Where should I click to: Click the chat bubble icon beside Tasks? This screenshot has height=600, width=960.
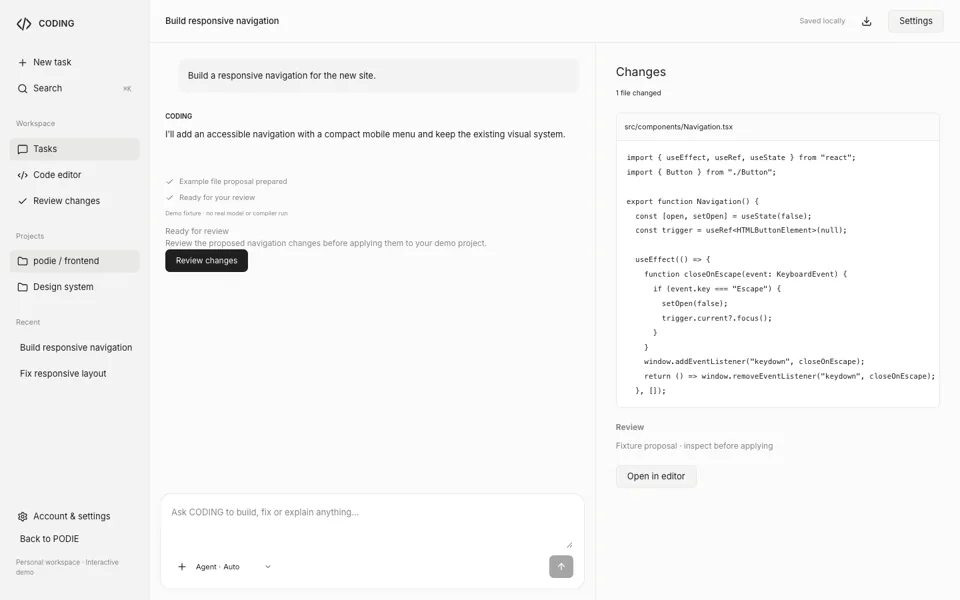(x=23, y=149)
